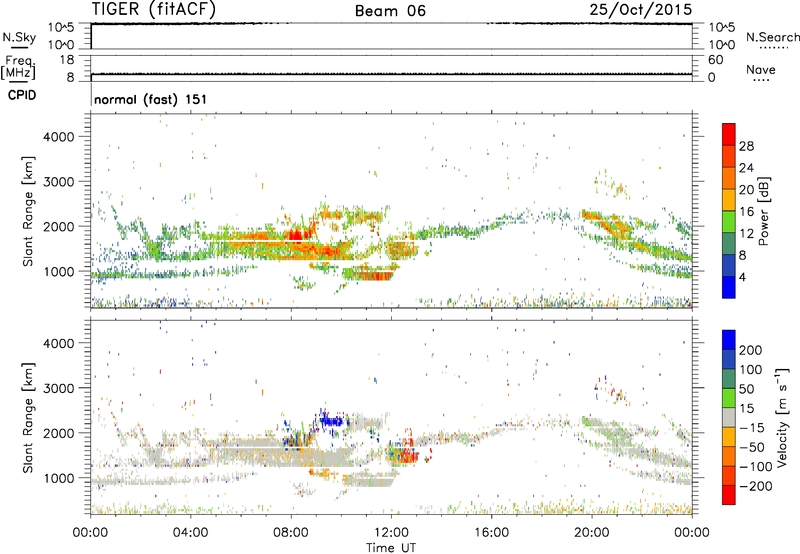
Task: Select the 1000 tick in the power panel
Action: [59, 271]
